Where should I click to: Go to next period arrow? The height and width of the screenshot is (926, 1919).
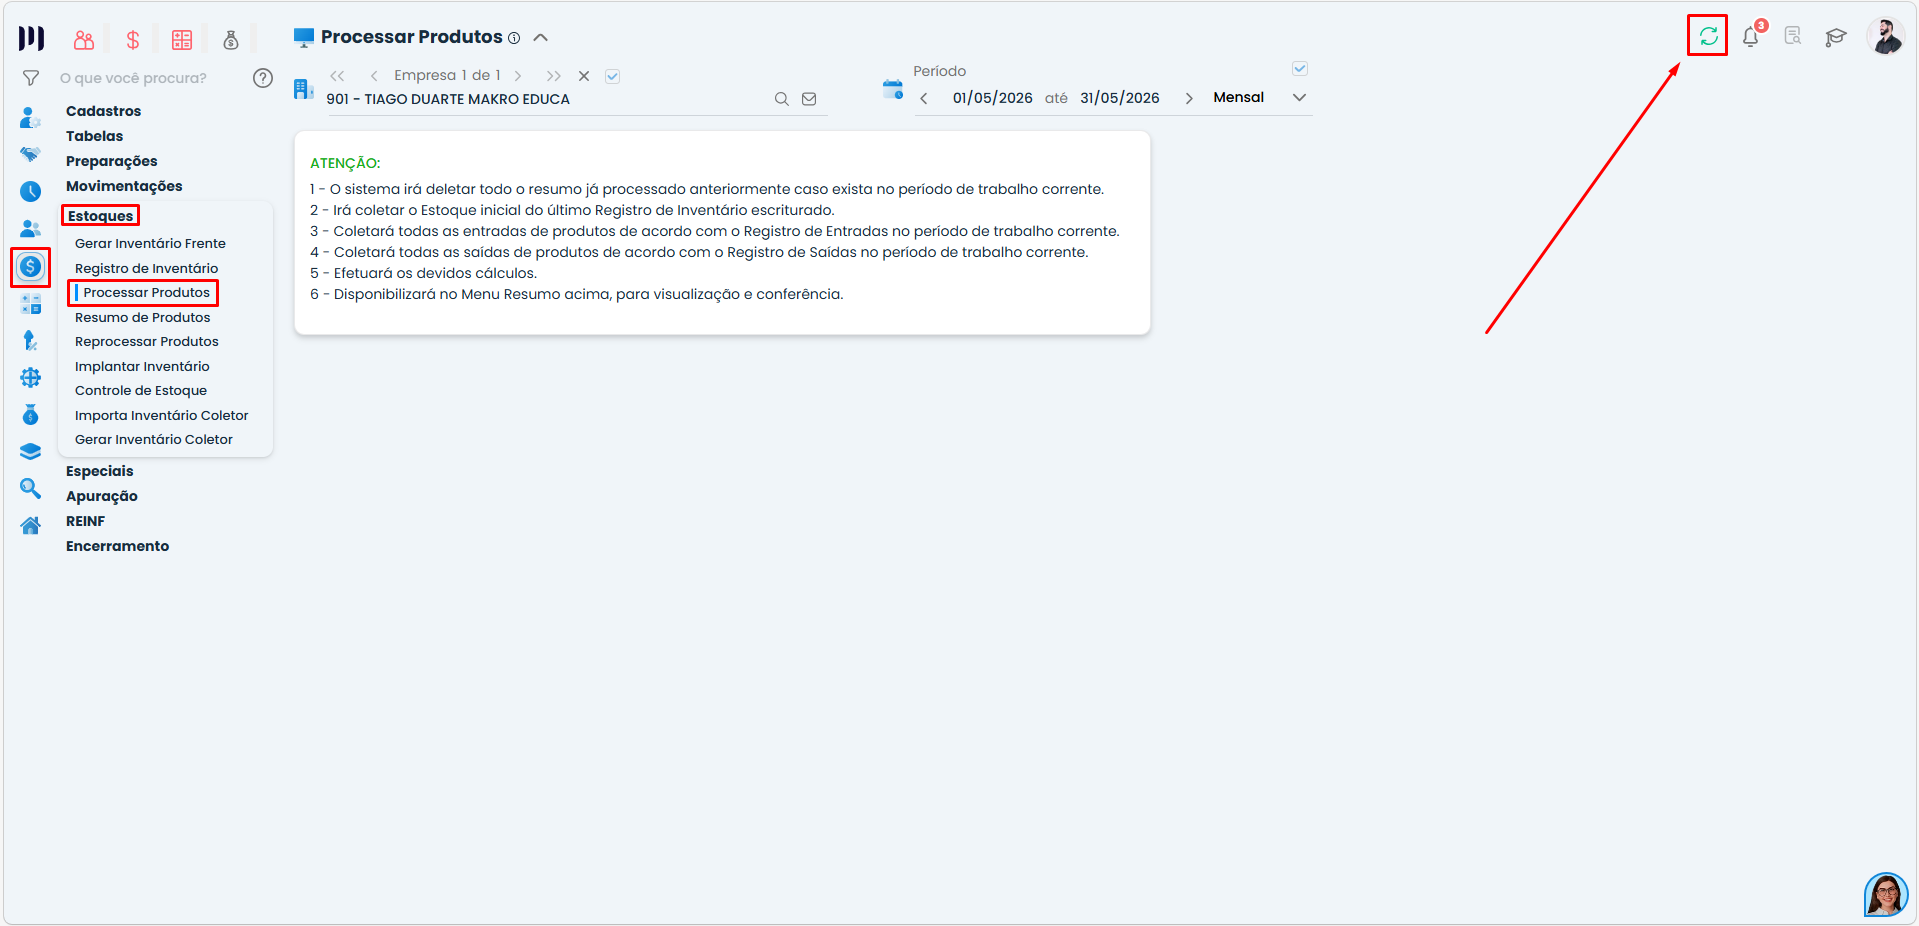(1189, 98)
